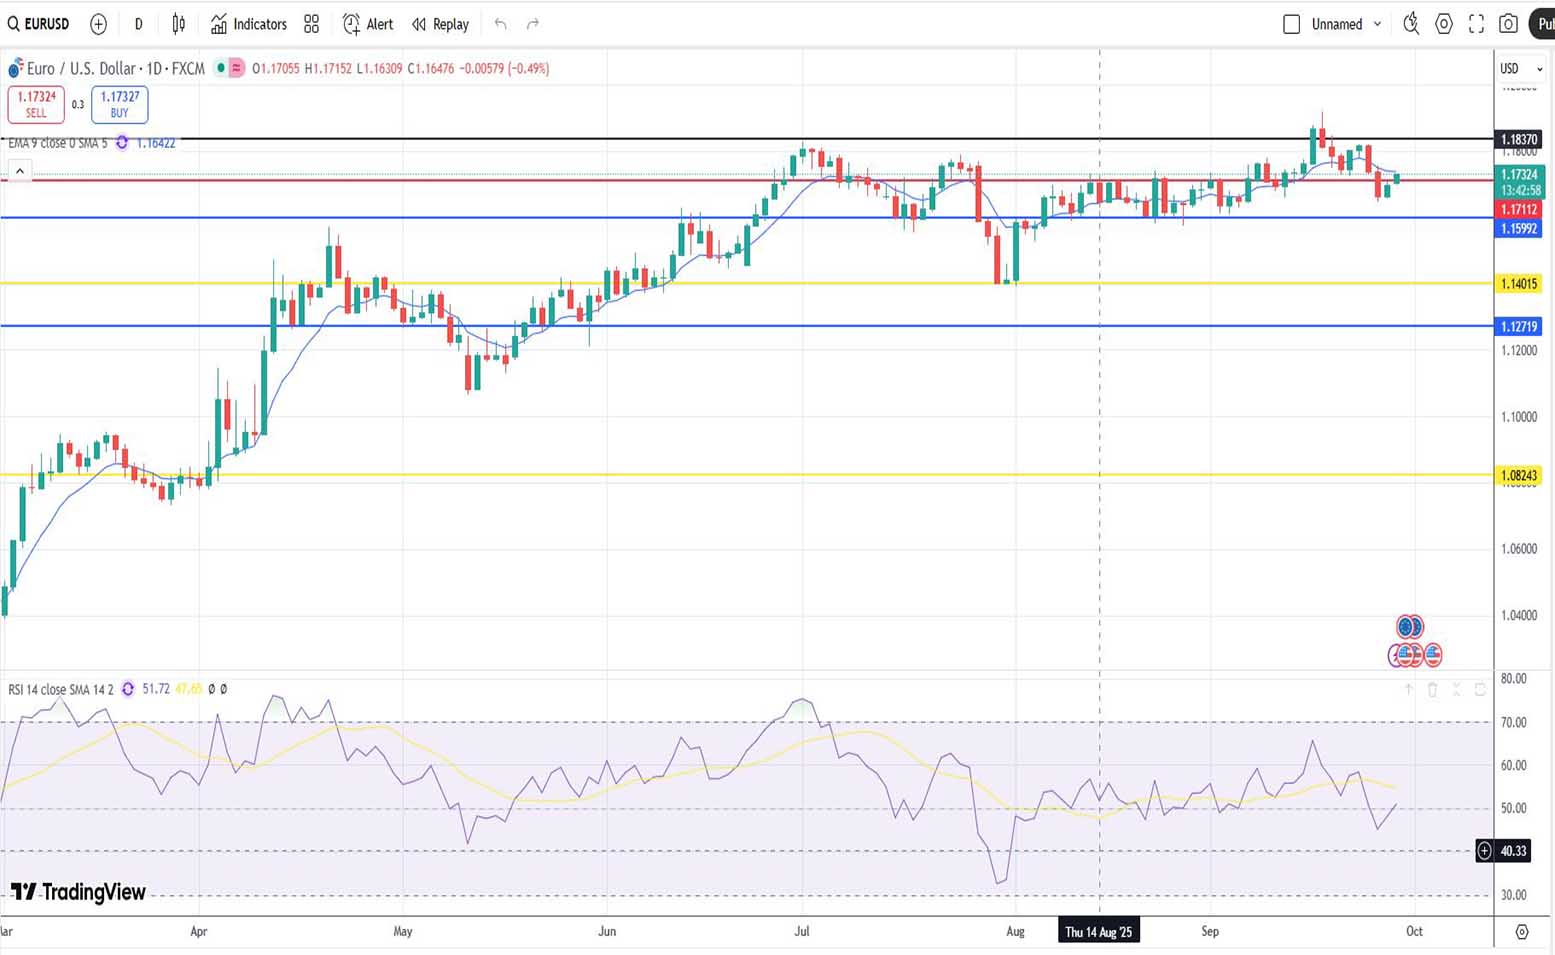The image size is (1555, 955).
Task: Toggle the pink approximation data-mode badge
Action: (x=237, y=68)
